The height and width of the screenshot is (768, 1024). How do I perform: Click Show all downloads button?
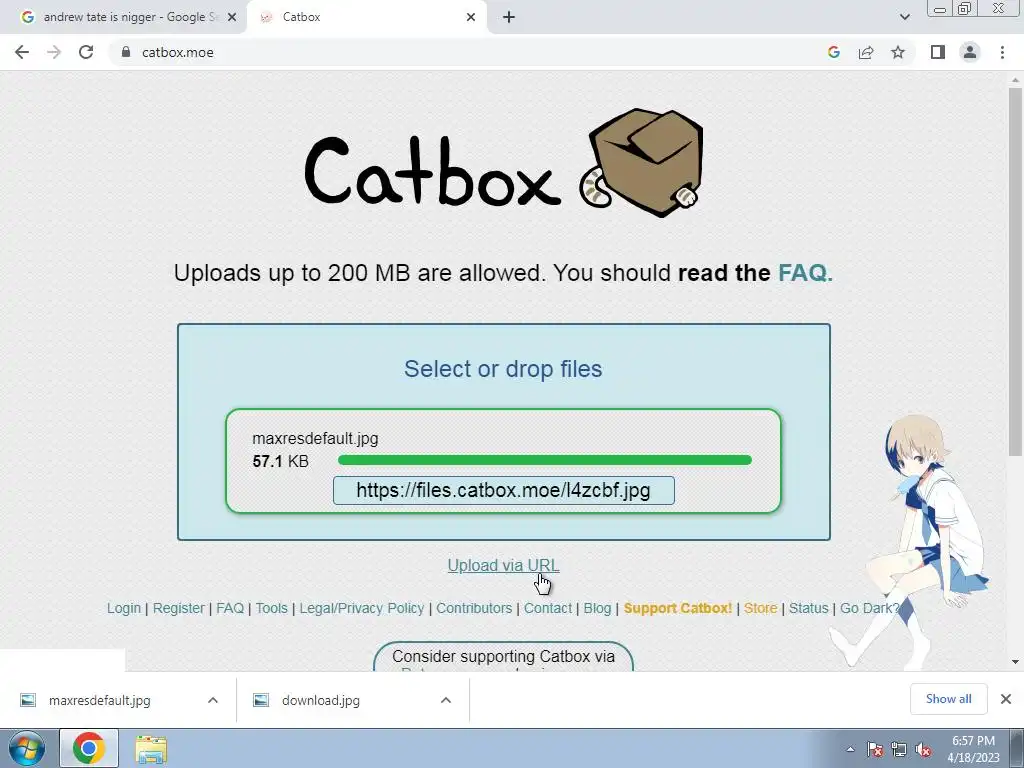pos(948,699)
